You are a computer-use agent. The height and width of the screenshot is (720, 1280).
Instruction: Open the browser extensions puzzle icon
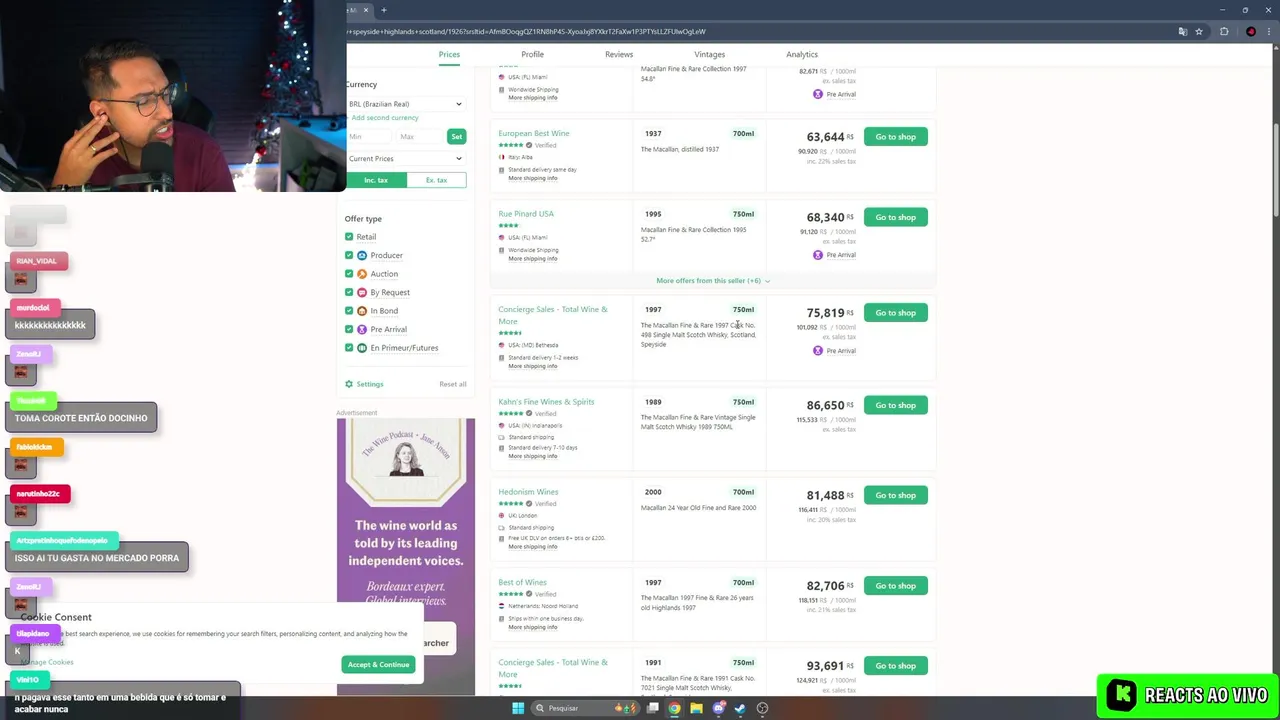(1224, 32)
